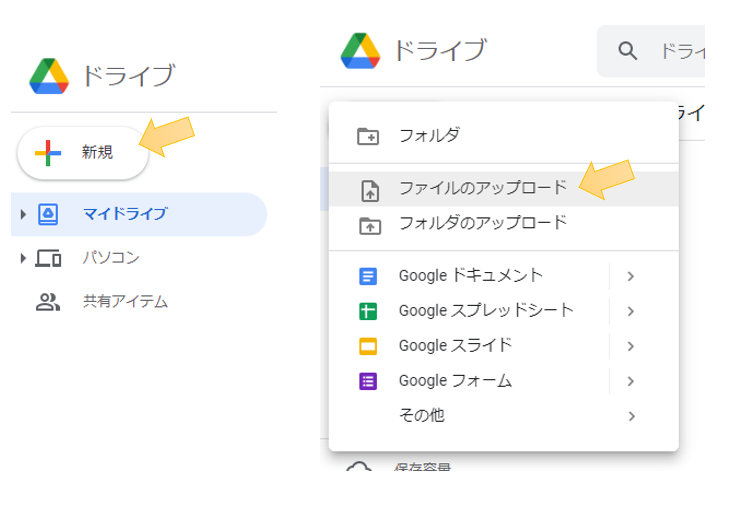The height and width of the screenshot is (507, 730).
Task: Expand the Google フォーム submenu arrow
Action: [x=631, y=381]
